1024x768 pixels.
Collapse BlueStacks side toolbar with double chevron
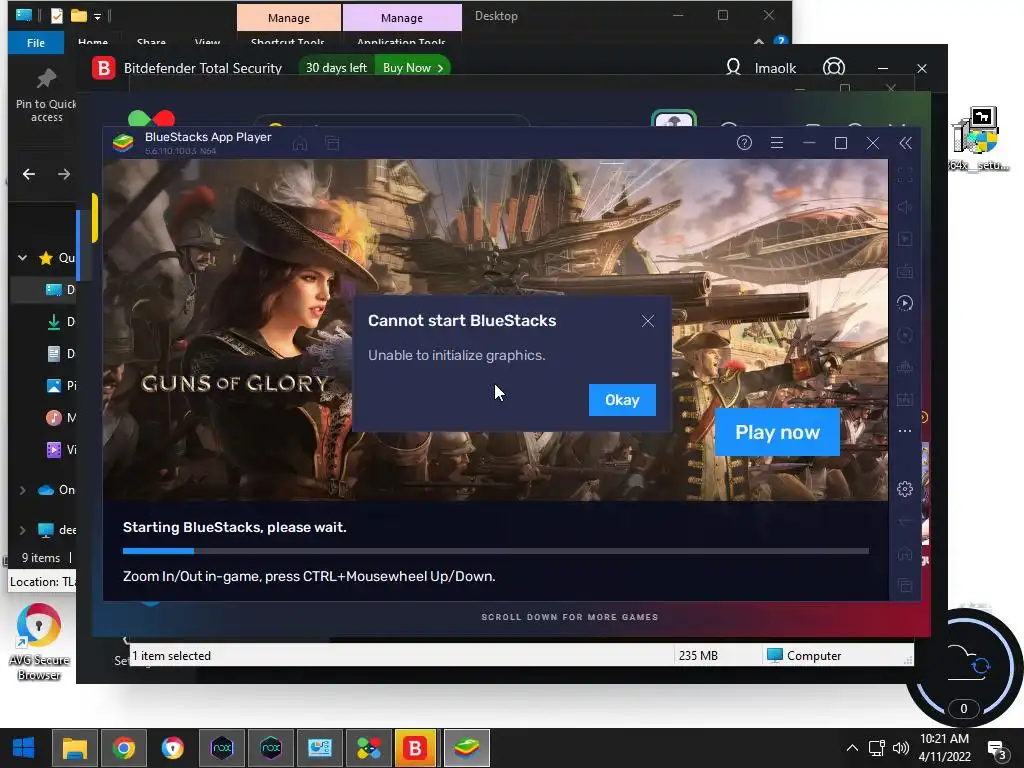(x=905, y=143)
